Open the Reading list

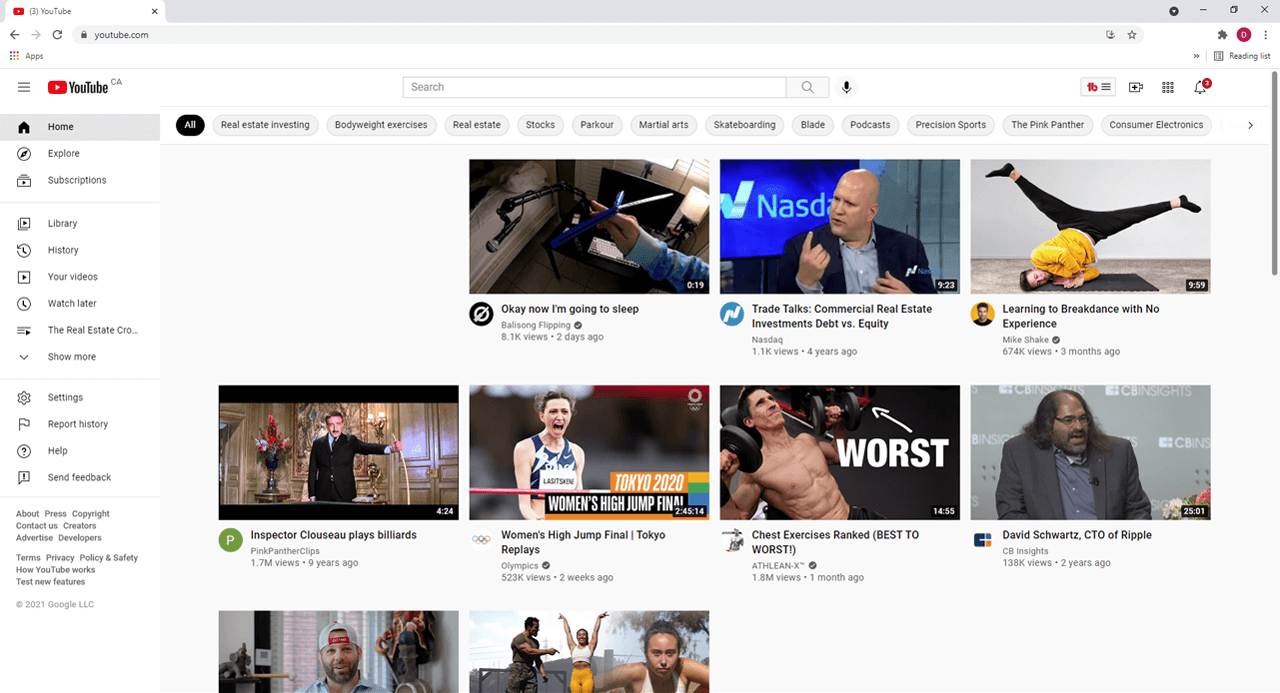tap(1242, 56)
